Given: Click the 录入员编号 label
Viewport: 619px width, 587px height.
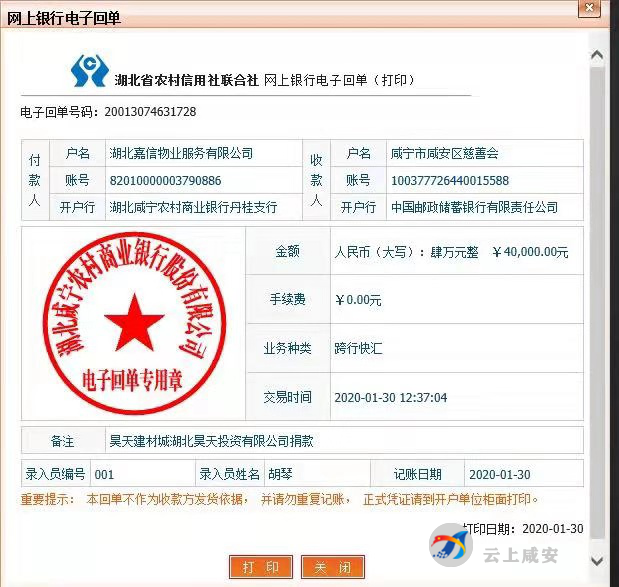Looking at the screenshot, I should (x=55, y=474).
